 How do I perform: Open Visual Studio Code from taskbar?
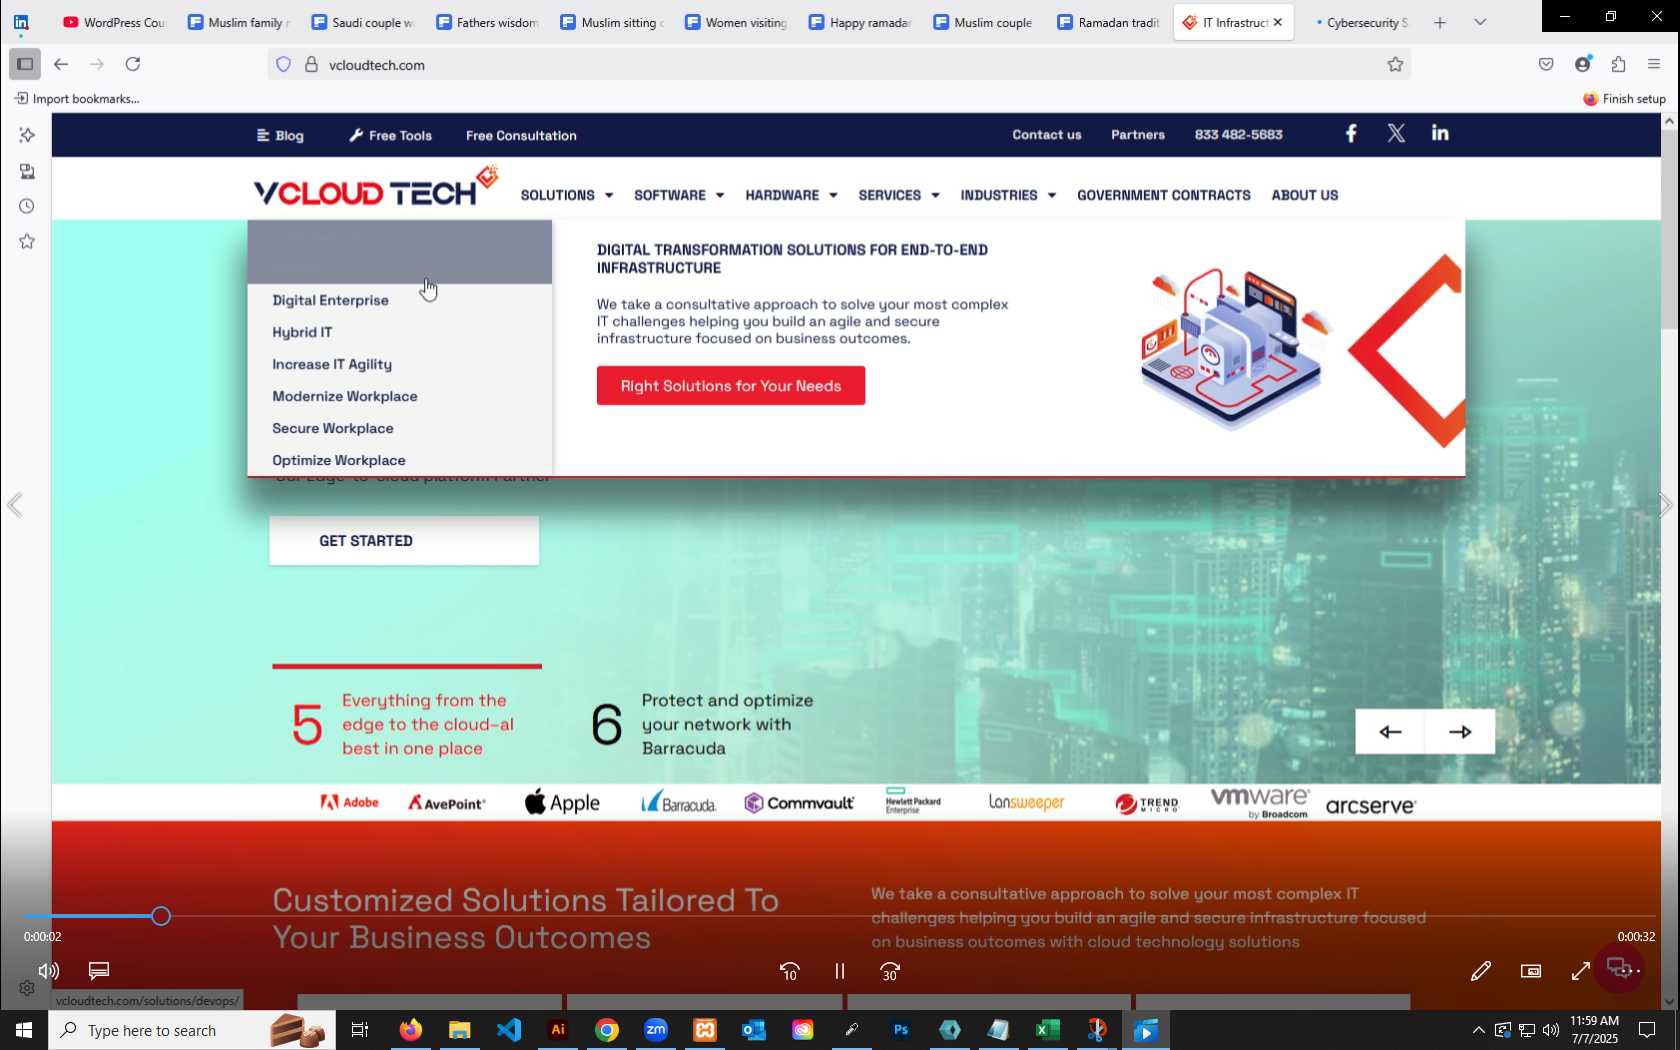pyautogui.click(x=509, y=1030)
